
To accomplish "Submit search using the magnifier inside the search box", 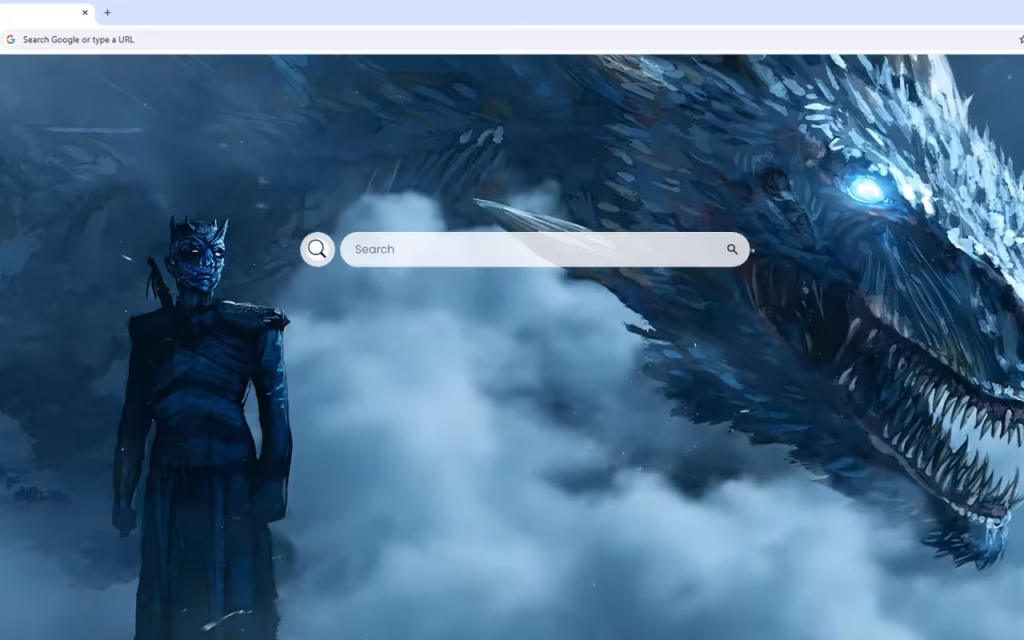I will [732, 249].
